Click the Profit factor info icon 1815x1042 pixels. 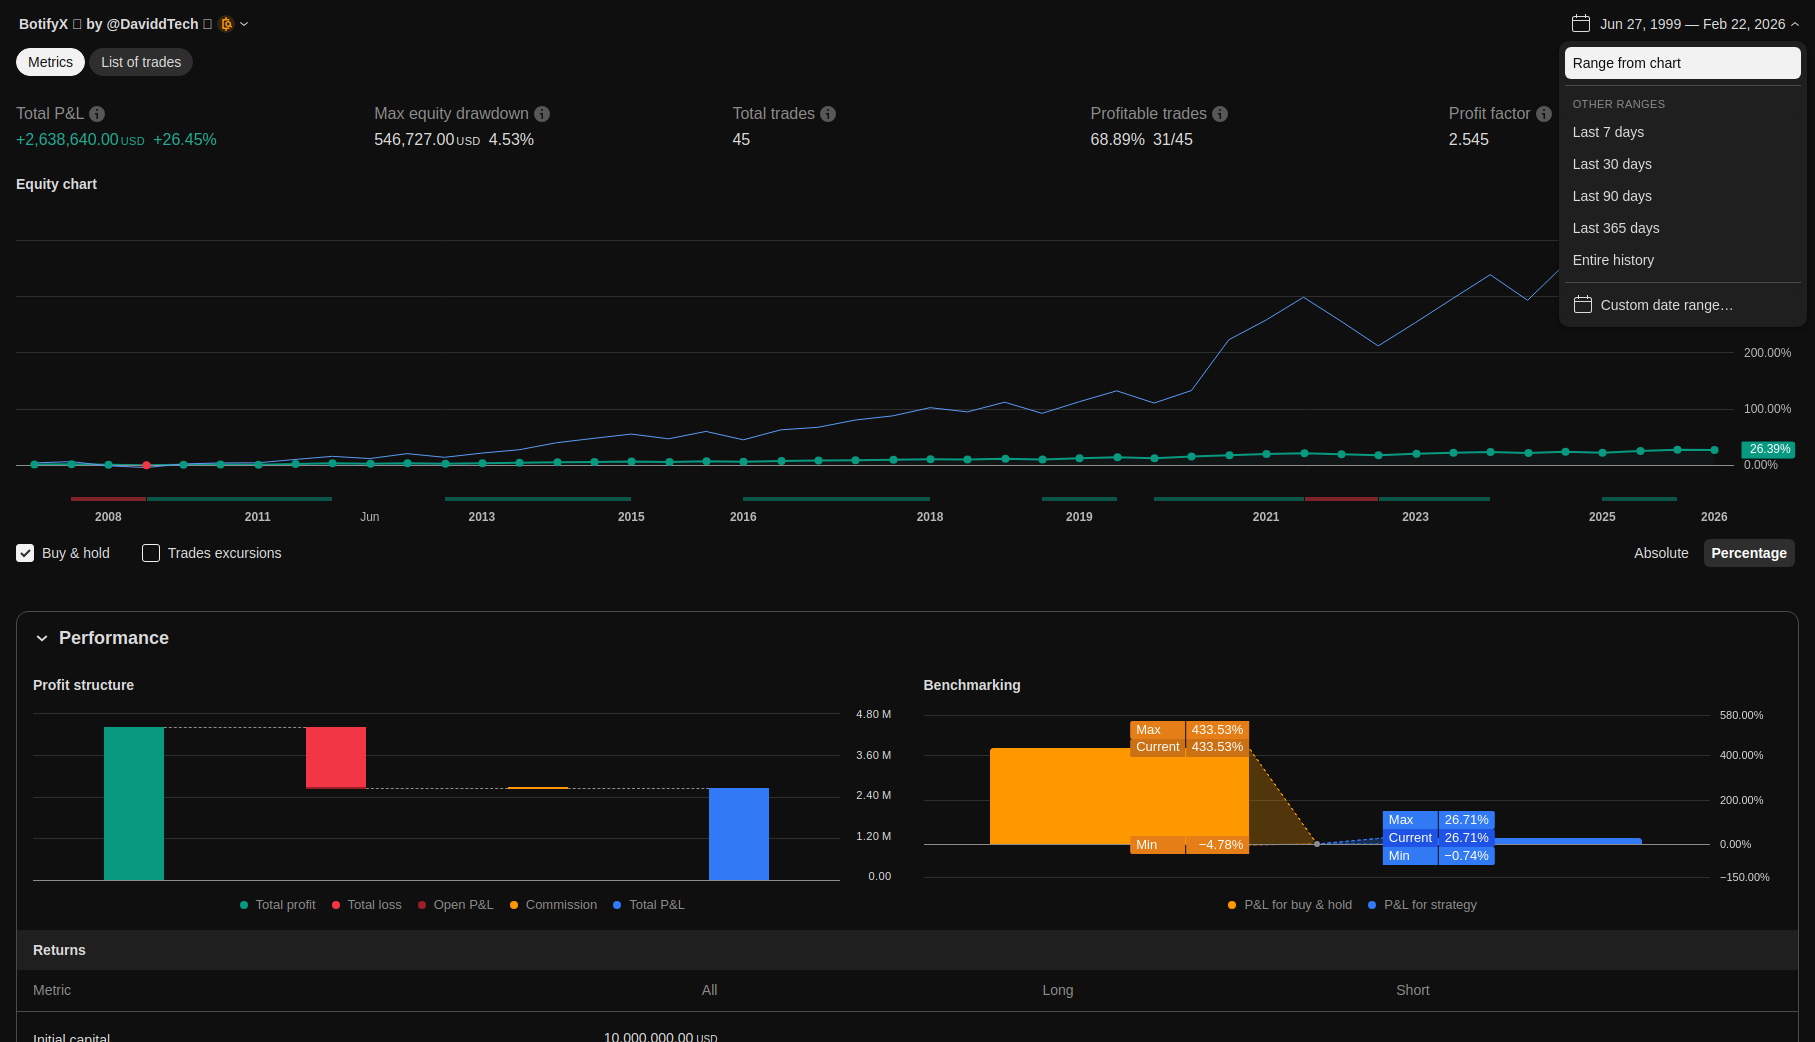coord(1544,114)
